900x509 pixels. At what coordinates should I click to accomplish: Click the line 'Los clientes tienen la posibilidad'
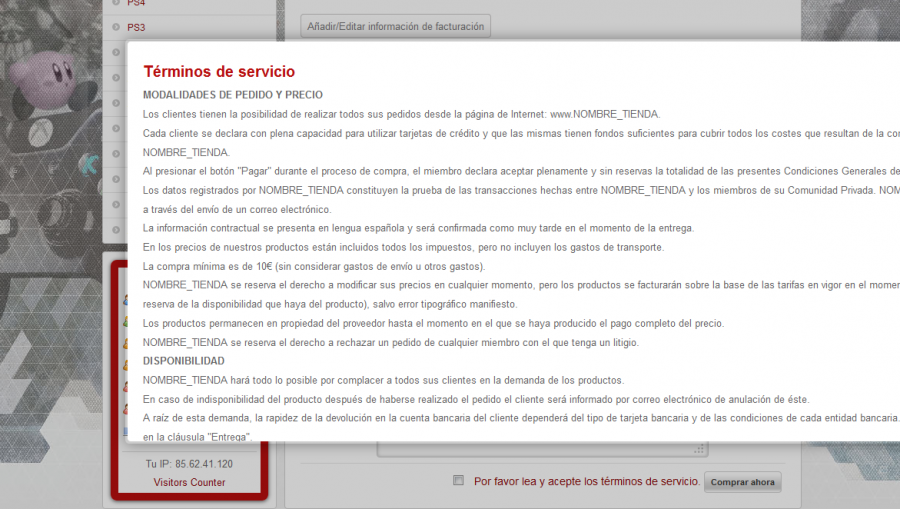[x=402, y=114]
